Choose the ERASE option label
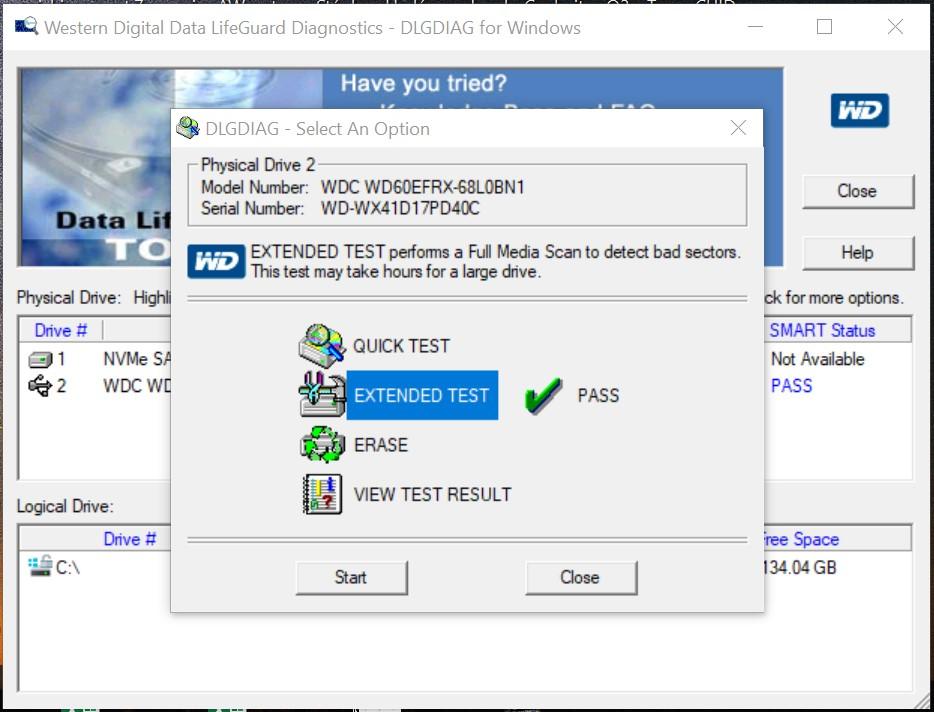 pyautogui.click(x=381, y=445)
